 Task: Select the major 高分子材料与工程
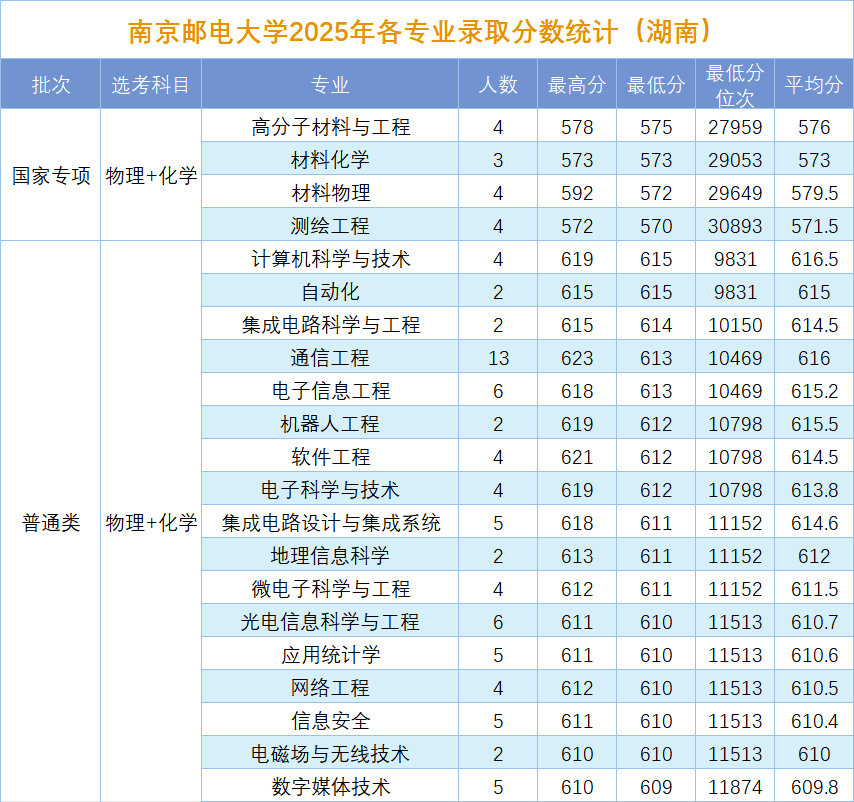coord(330,127)
